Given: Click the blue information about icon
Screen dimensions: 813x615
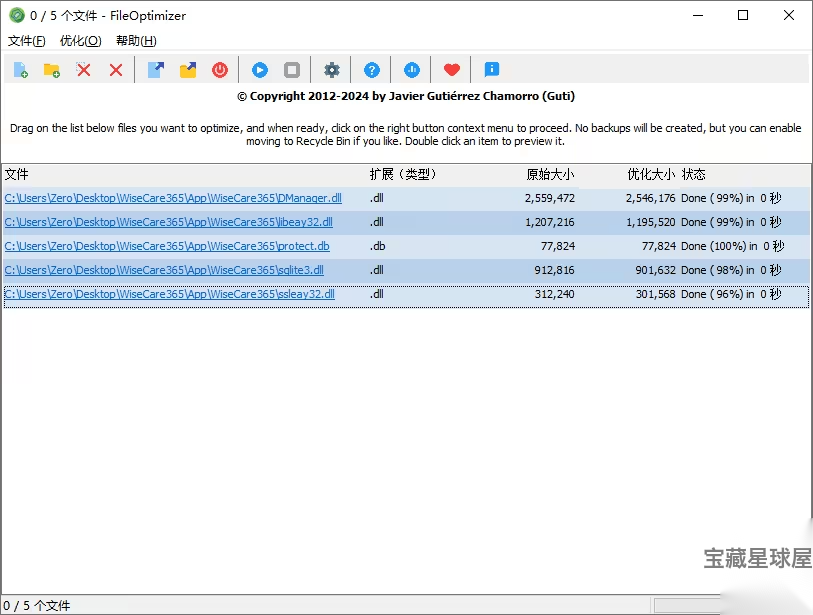Looking at the screenshot, I should pyautogui.click(x=492, y=69).
